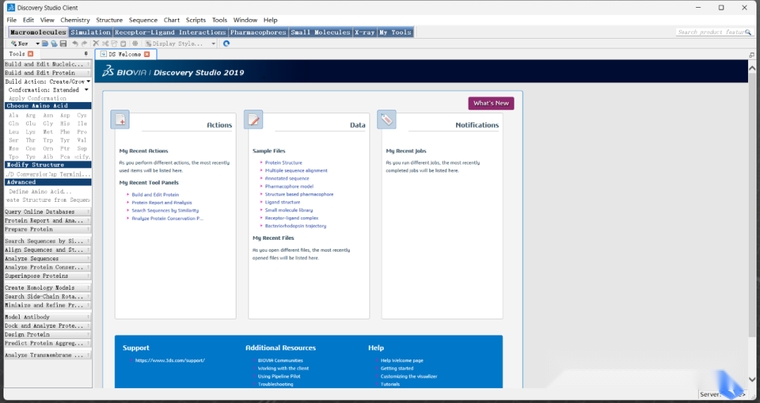Expand the Model Antibody group

[48, 317]
